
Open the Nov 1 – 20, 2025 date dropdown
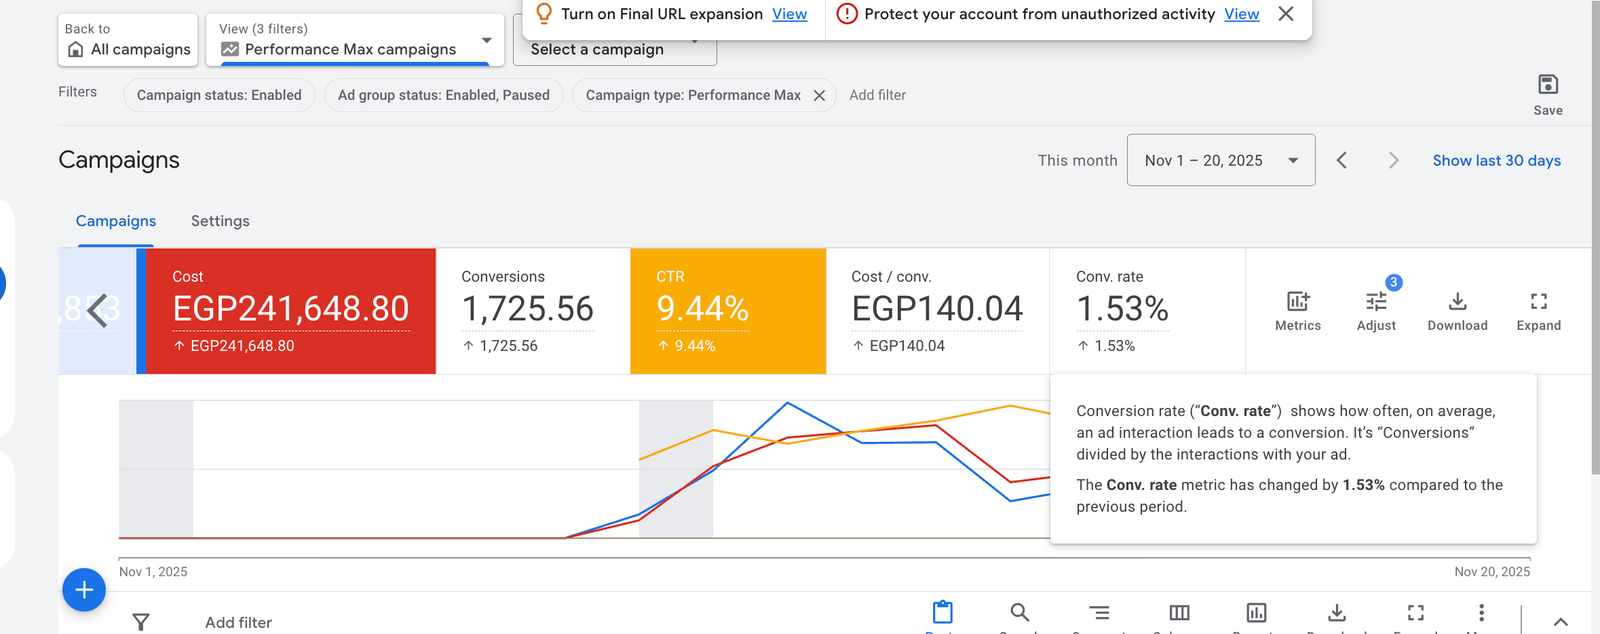[1220, 160]
